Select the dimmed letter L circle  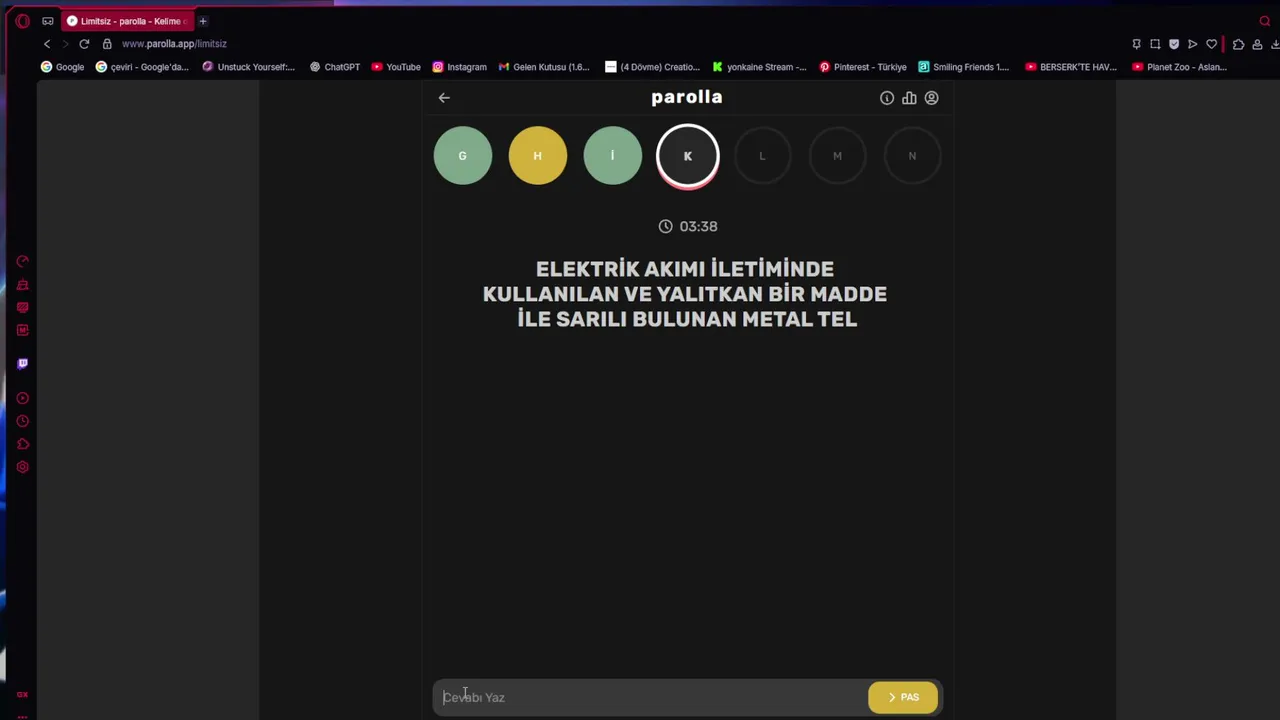tap(762, 156)
